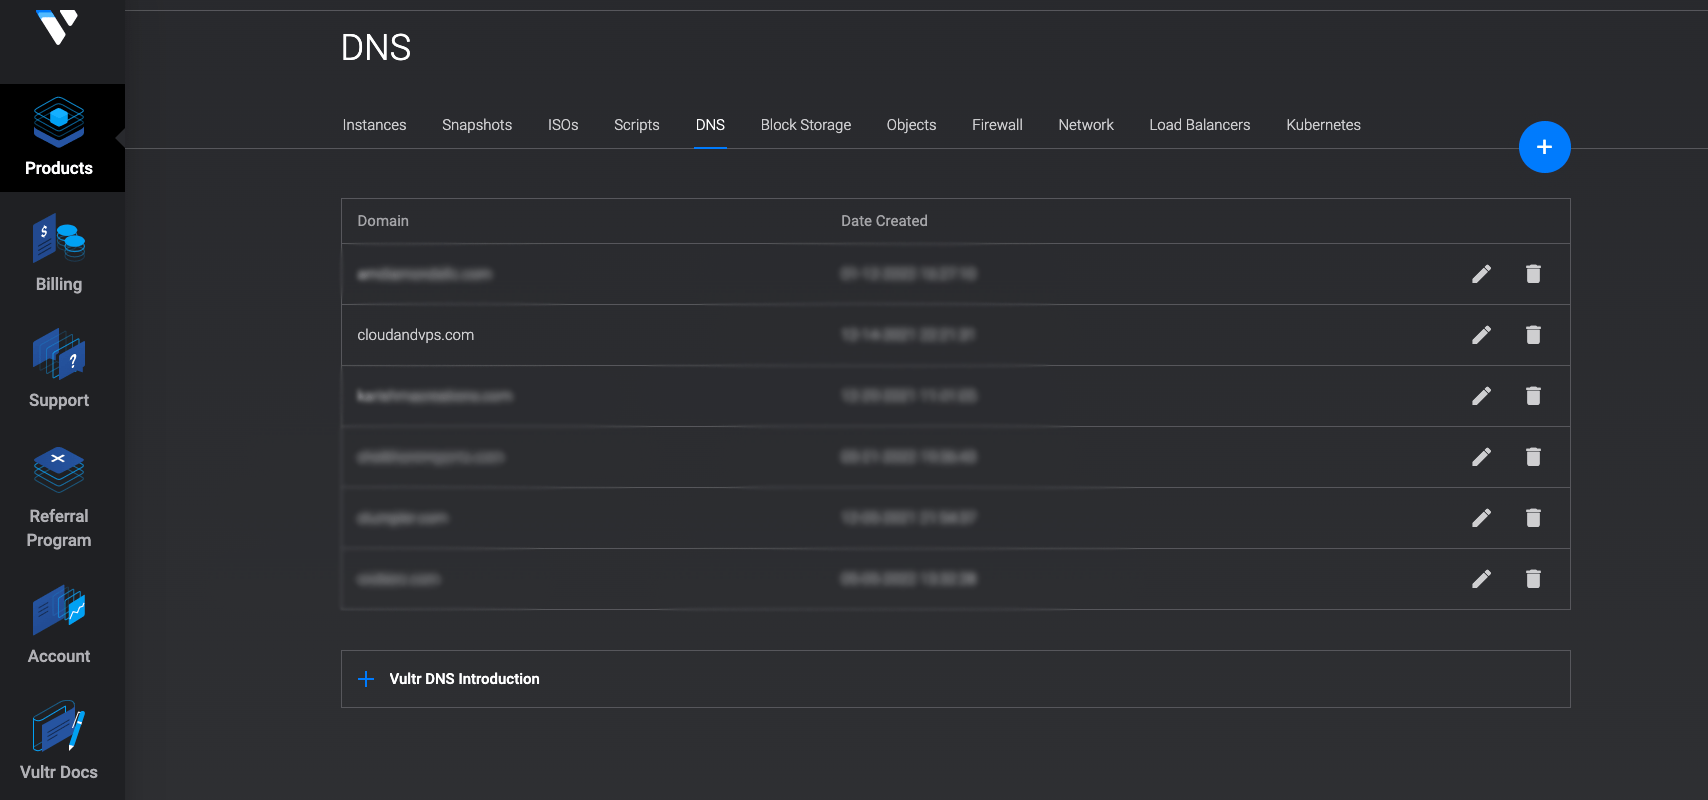Click the cloudandvps.com date created value
Viewport: 1708px width, 800px height.
[908, 335]
